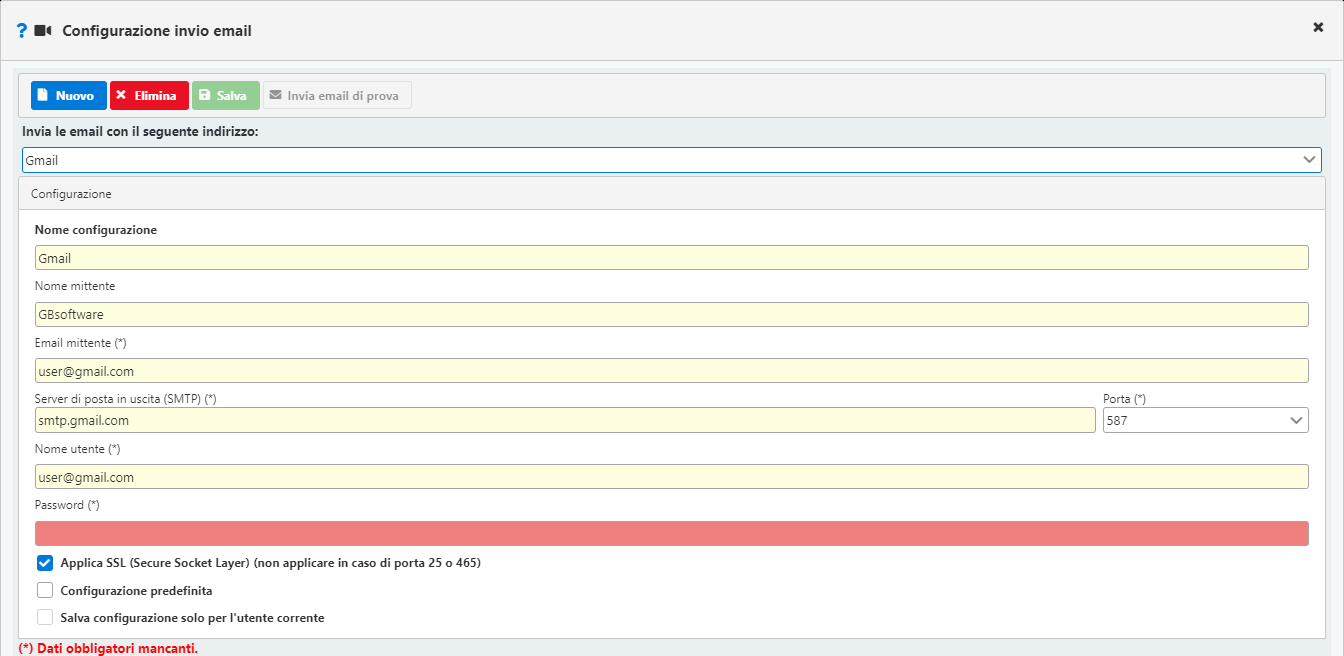Click the 'Dati obbligatori mancanti' warning text
This screenshot has width=1344, height=656.
pos(108,648)
